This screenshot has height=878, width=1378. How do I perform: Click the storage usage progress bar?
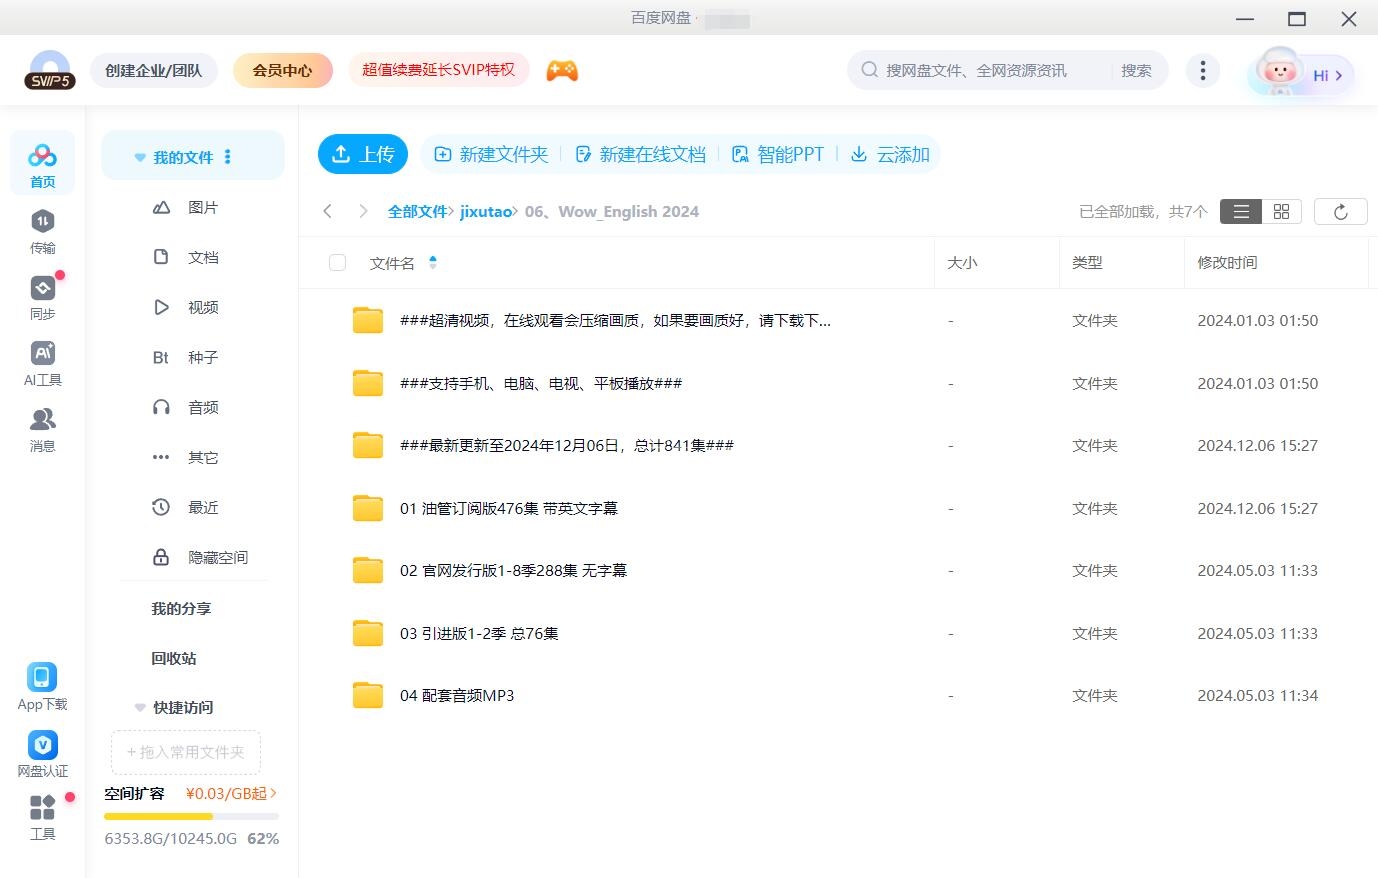click(191, 816)
